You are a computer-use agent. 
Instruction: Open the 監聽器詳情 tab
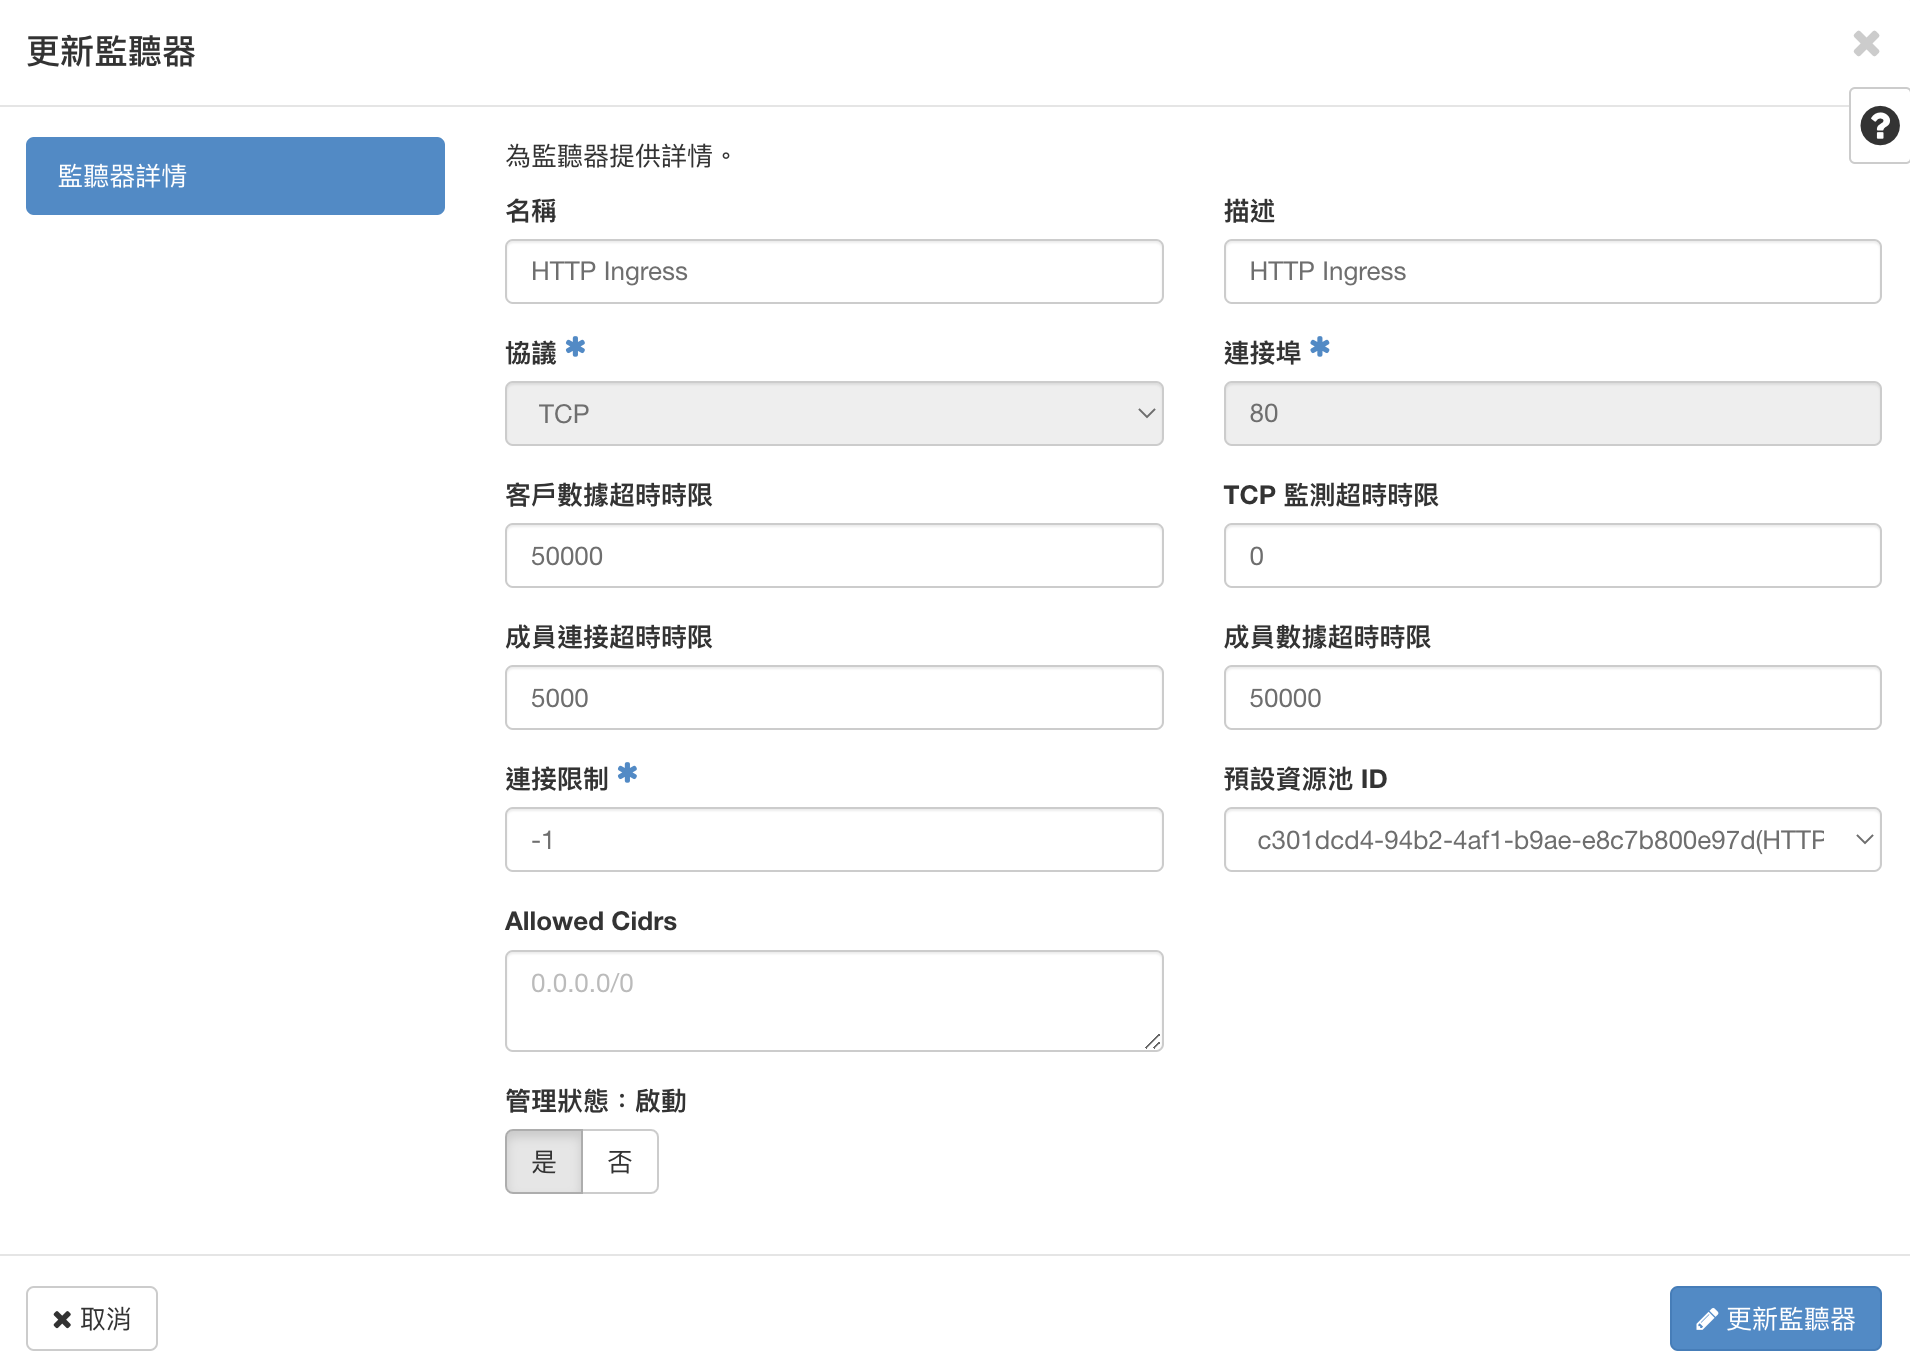pos(235,176)
